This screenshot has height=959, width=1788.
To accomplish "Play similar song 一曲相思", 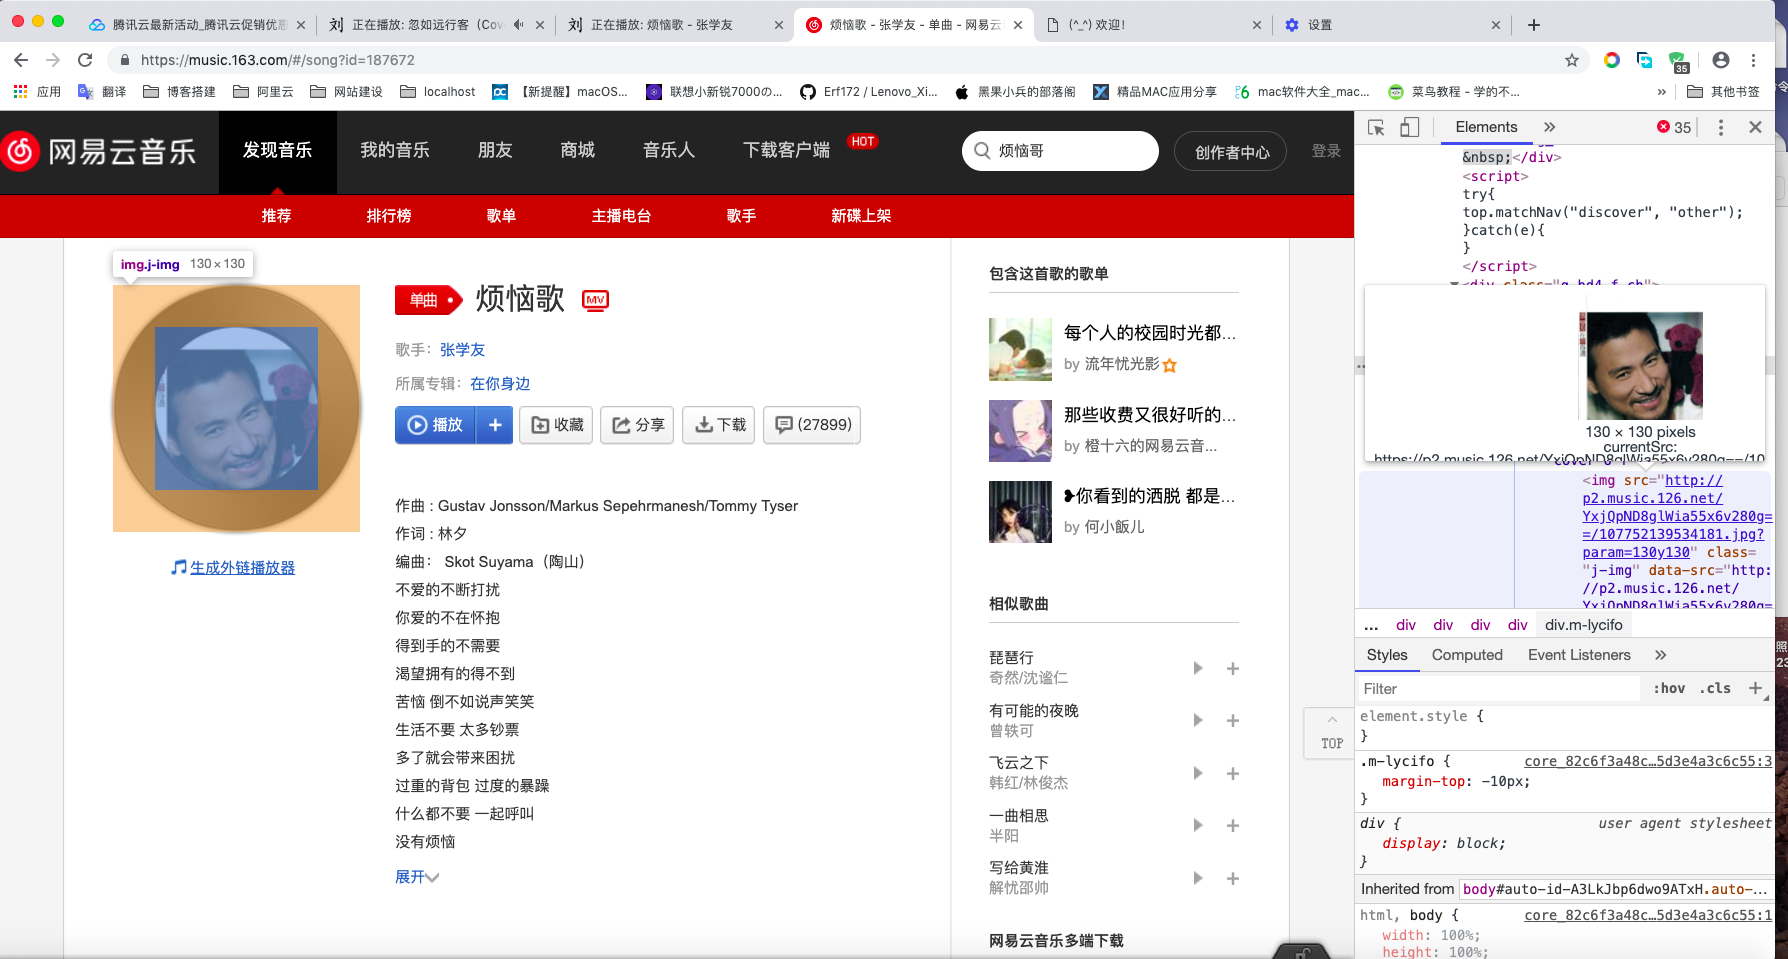I will pos(1197,825).
